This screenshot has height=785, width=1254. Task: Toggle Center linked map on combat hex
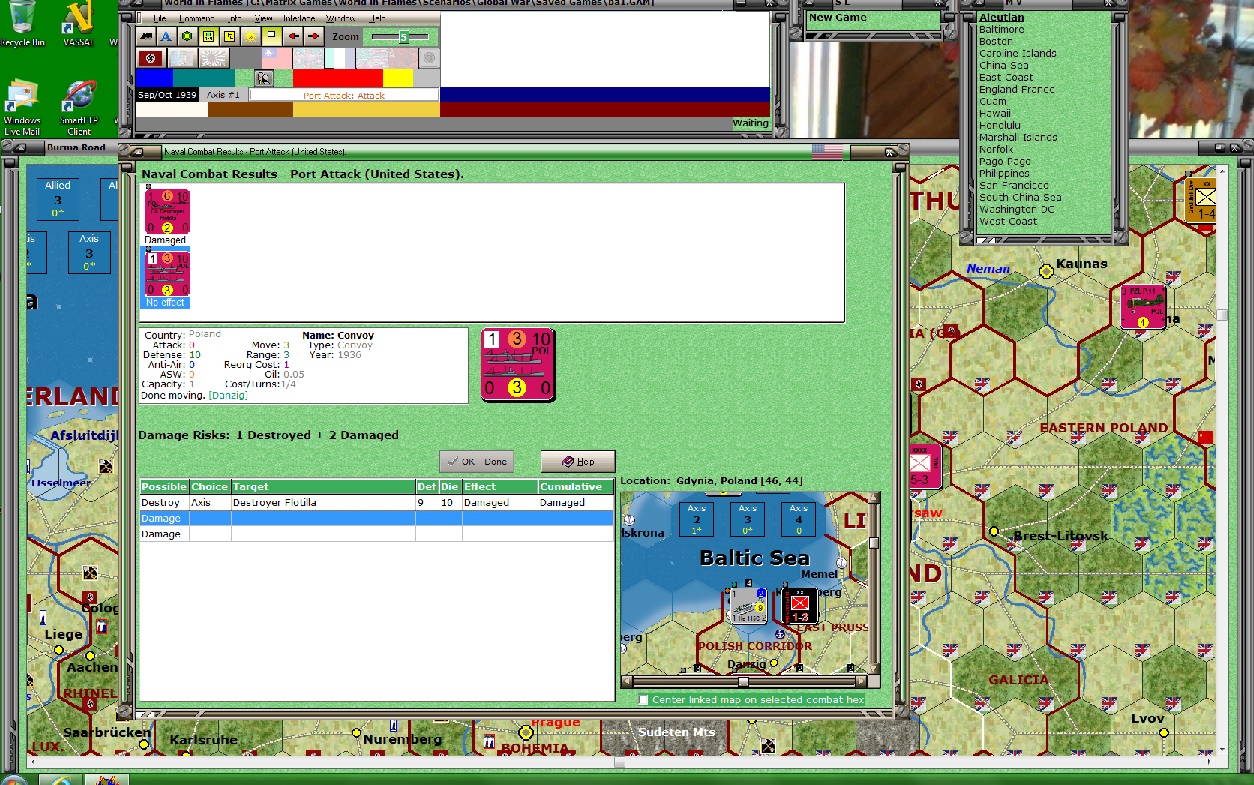tap(643, 700)
